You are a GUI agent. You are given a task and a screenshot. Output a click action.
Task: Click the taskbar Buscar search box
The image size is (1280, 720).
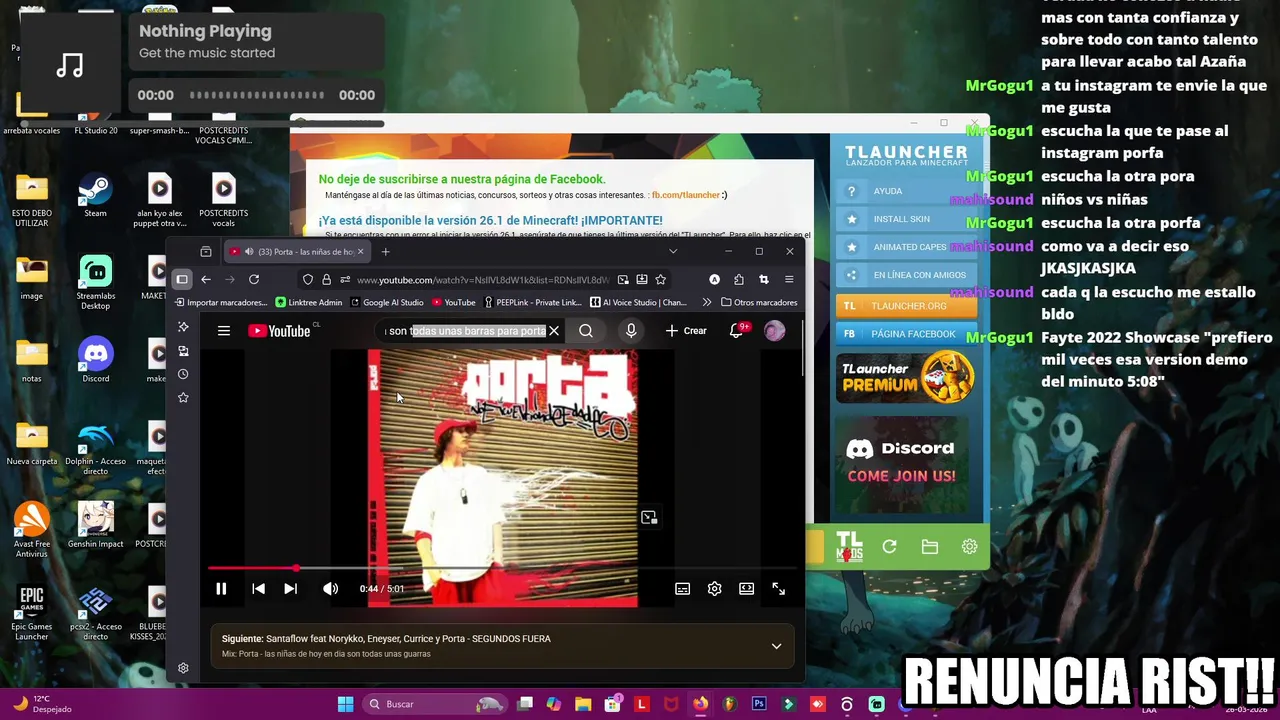(434, 704)
